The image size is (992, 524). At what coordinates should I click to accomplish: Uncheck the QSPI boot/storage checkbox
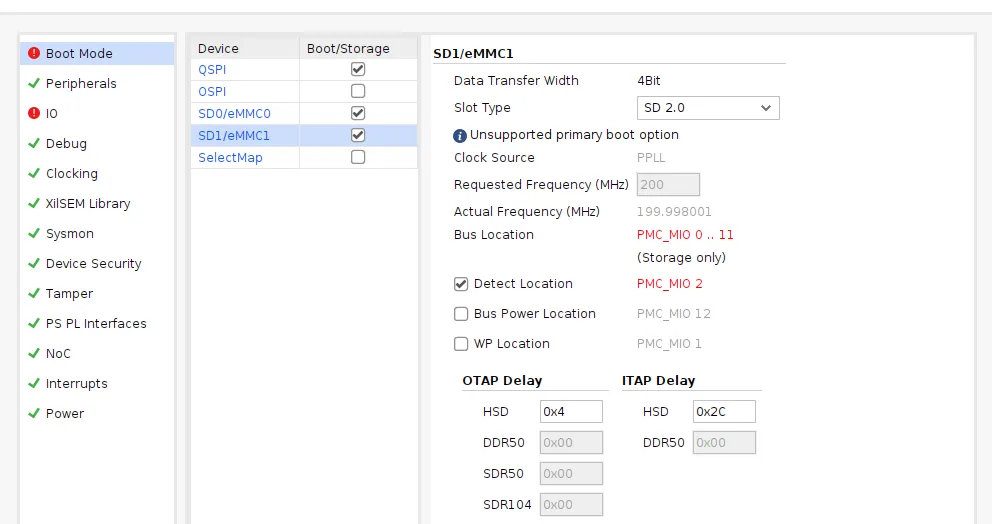click(358, 69)
